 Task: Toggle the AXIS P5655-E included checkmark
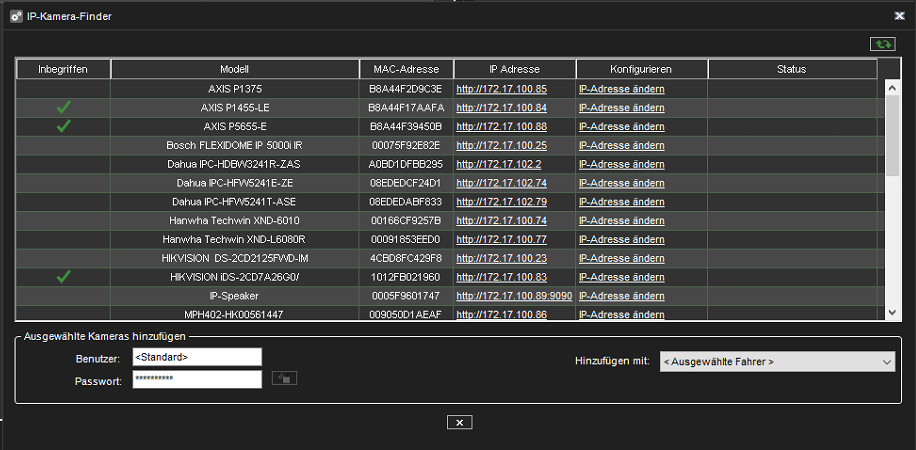tap(63, 127)
